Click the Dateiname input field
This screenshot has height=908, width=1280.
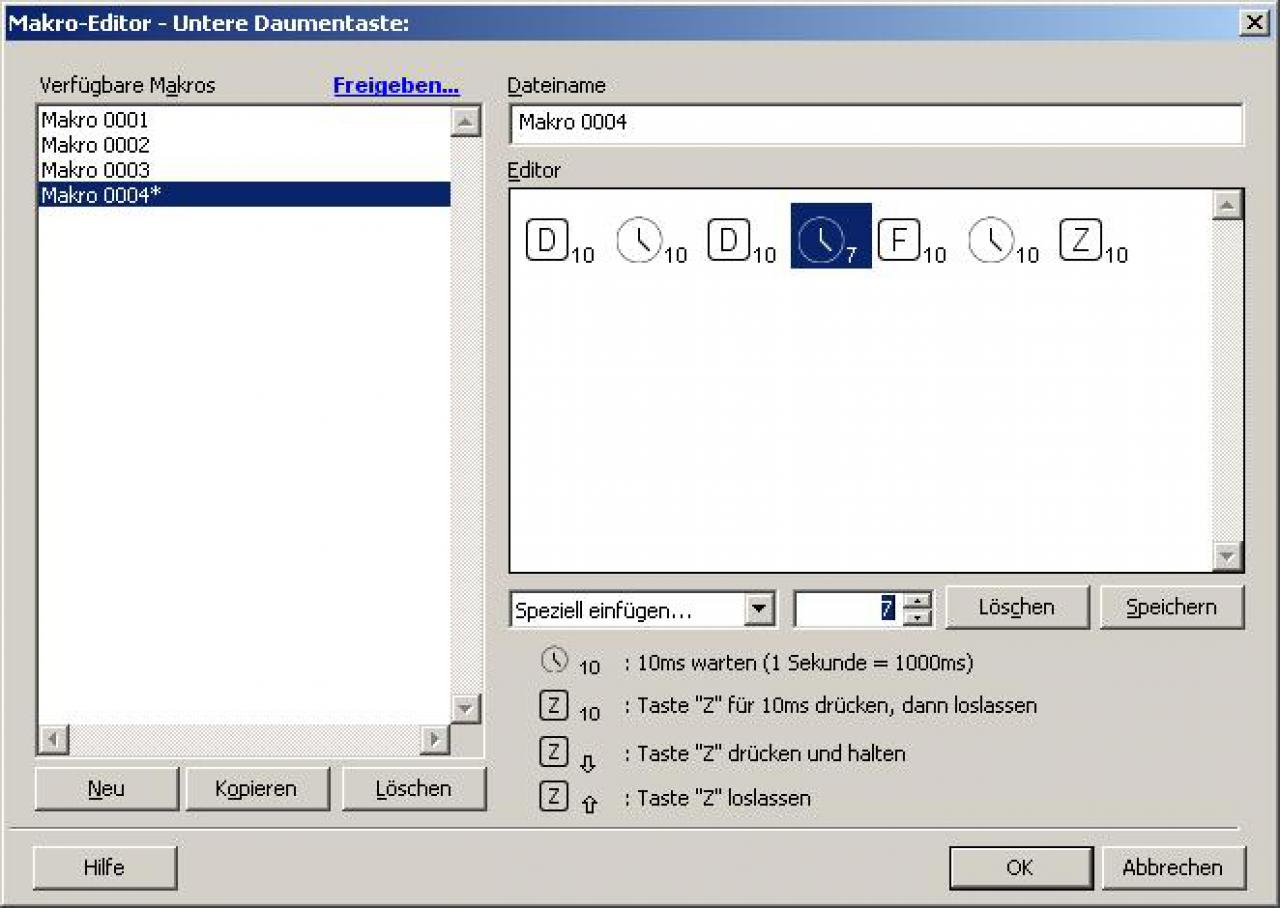point(876,124)
